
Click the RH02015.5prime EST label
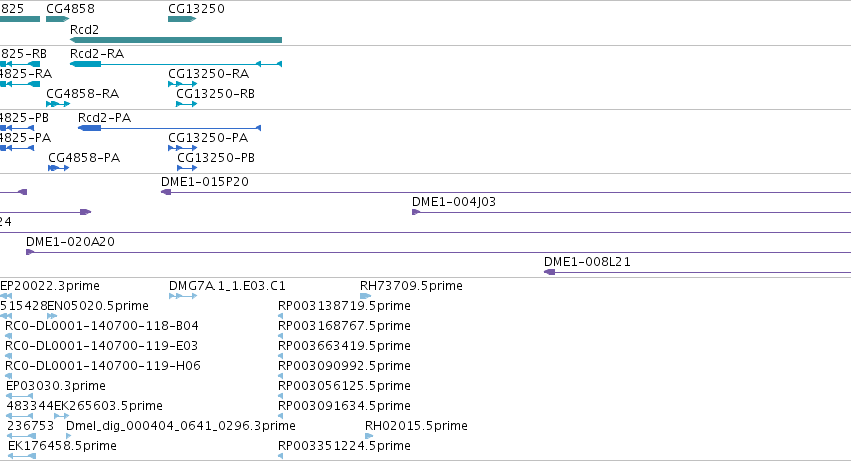tap(416, 425)
